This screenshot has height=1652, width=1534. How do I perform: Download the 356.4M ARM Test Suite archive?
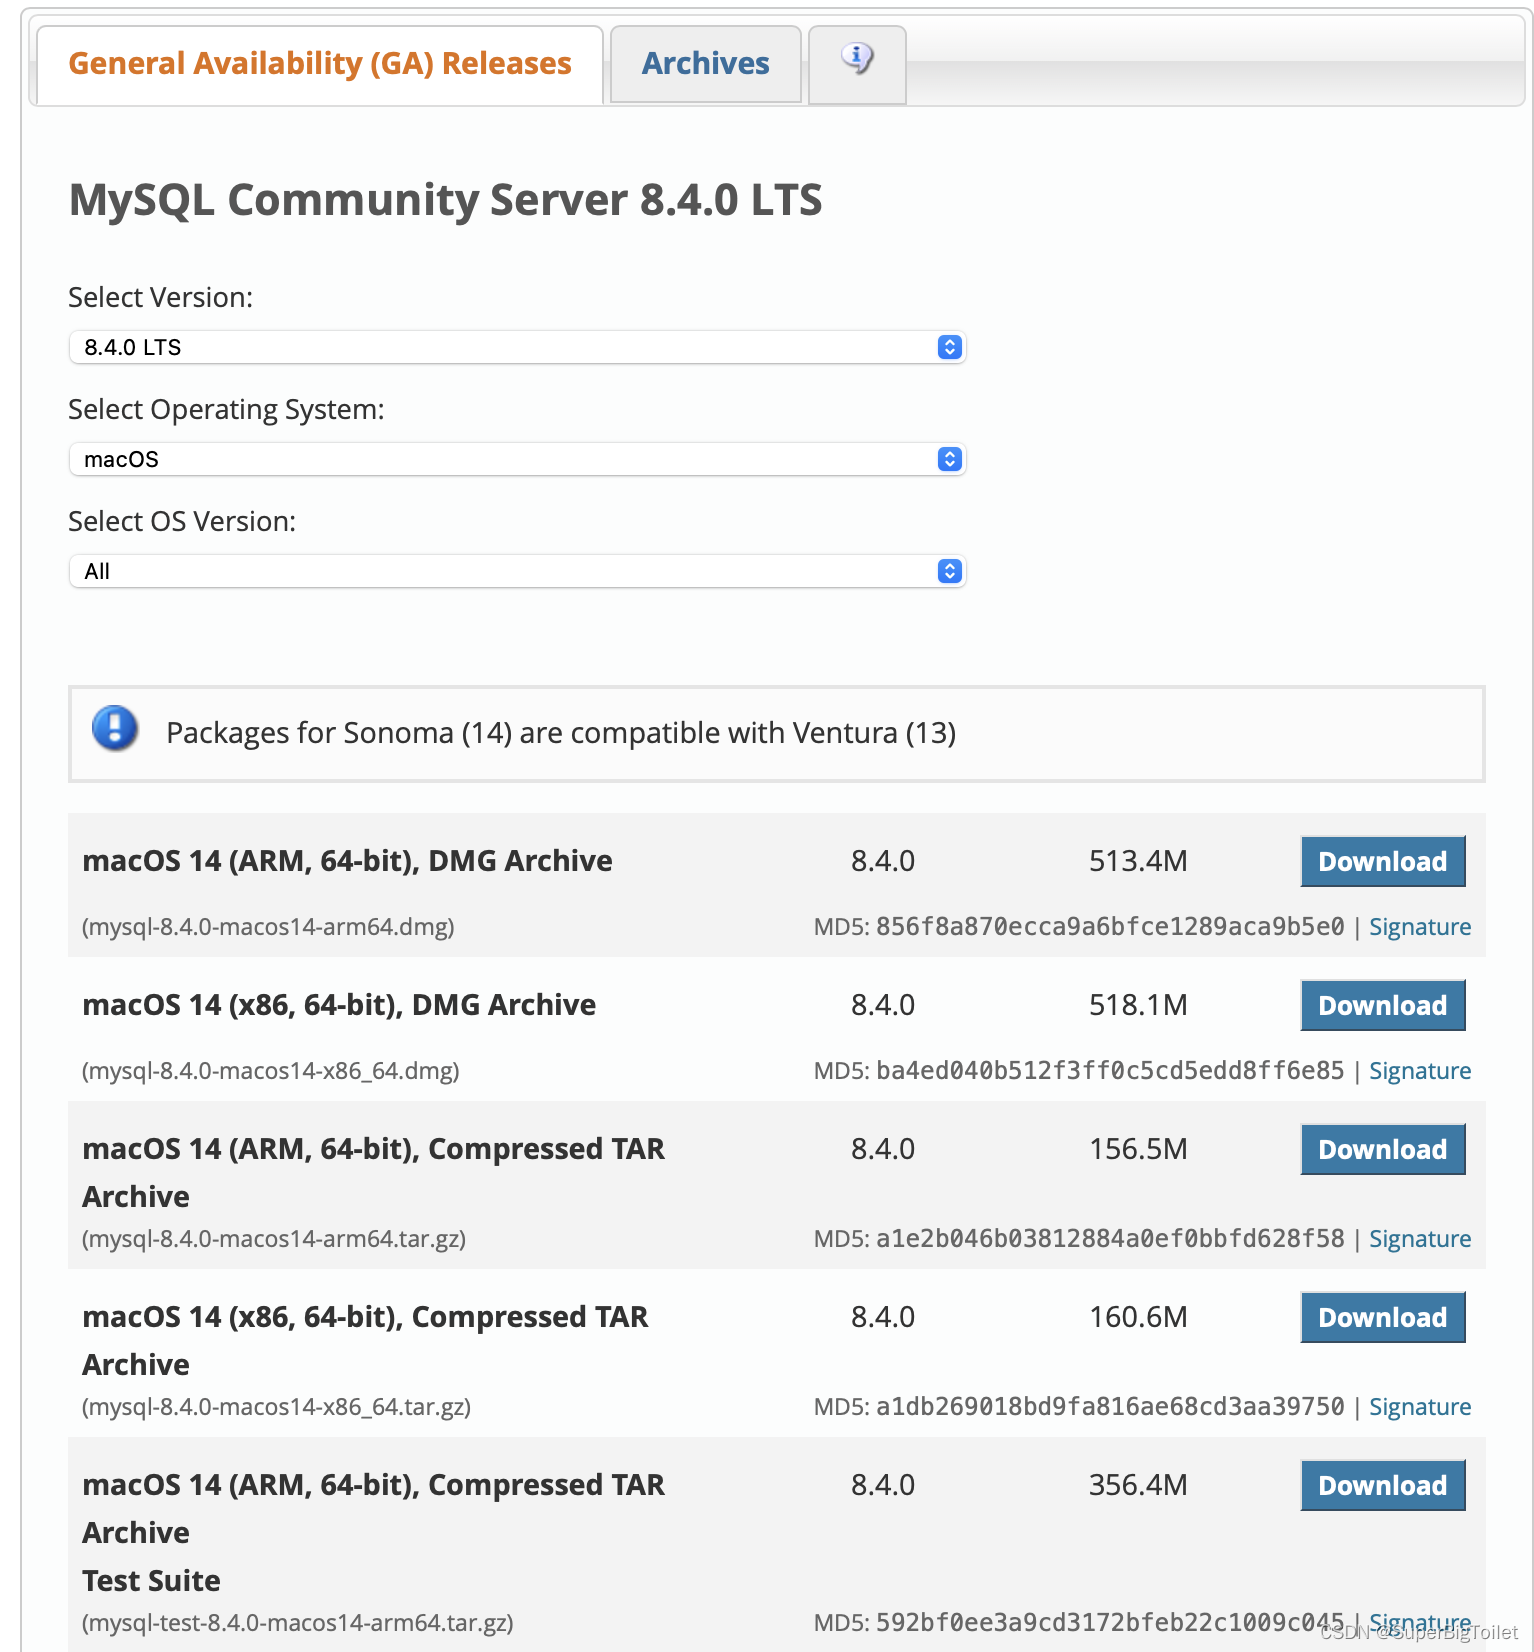coord(1383,1485)
